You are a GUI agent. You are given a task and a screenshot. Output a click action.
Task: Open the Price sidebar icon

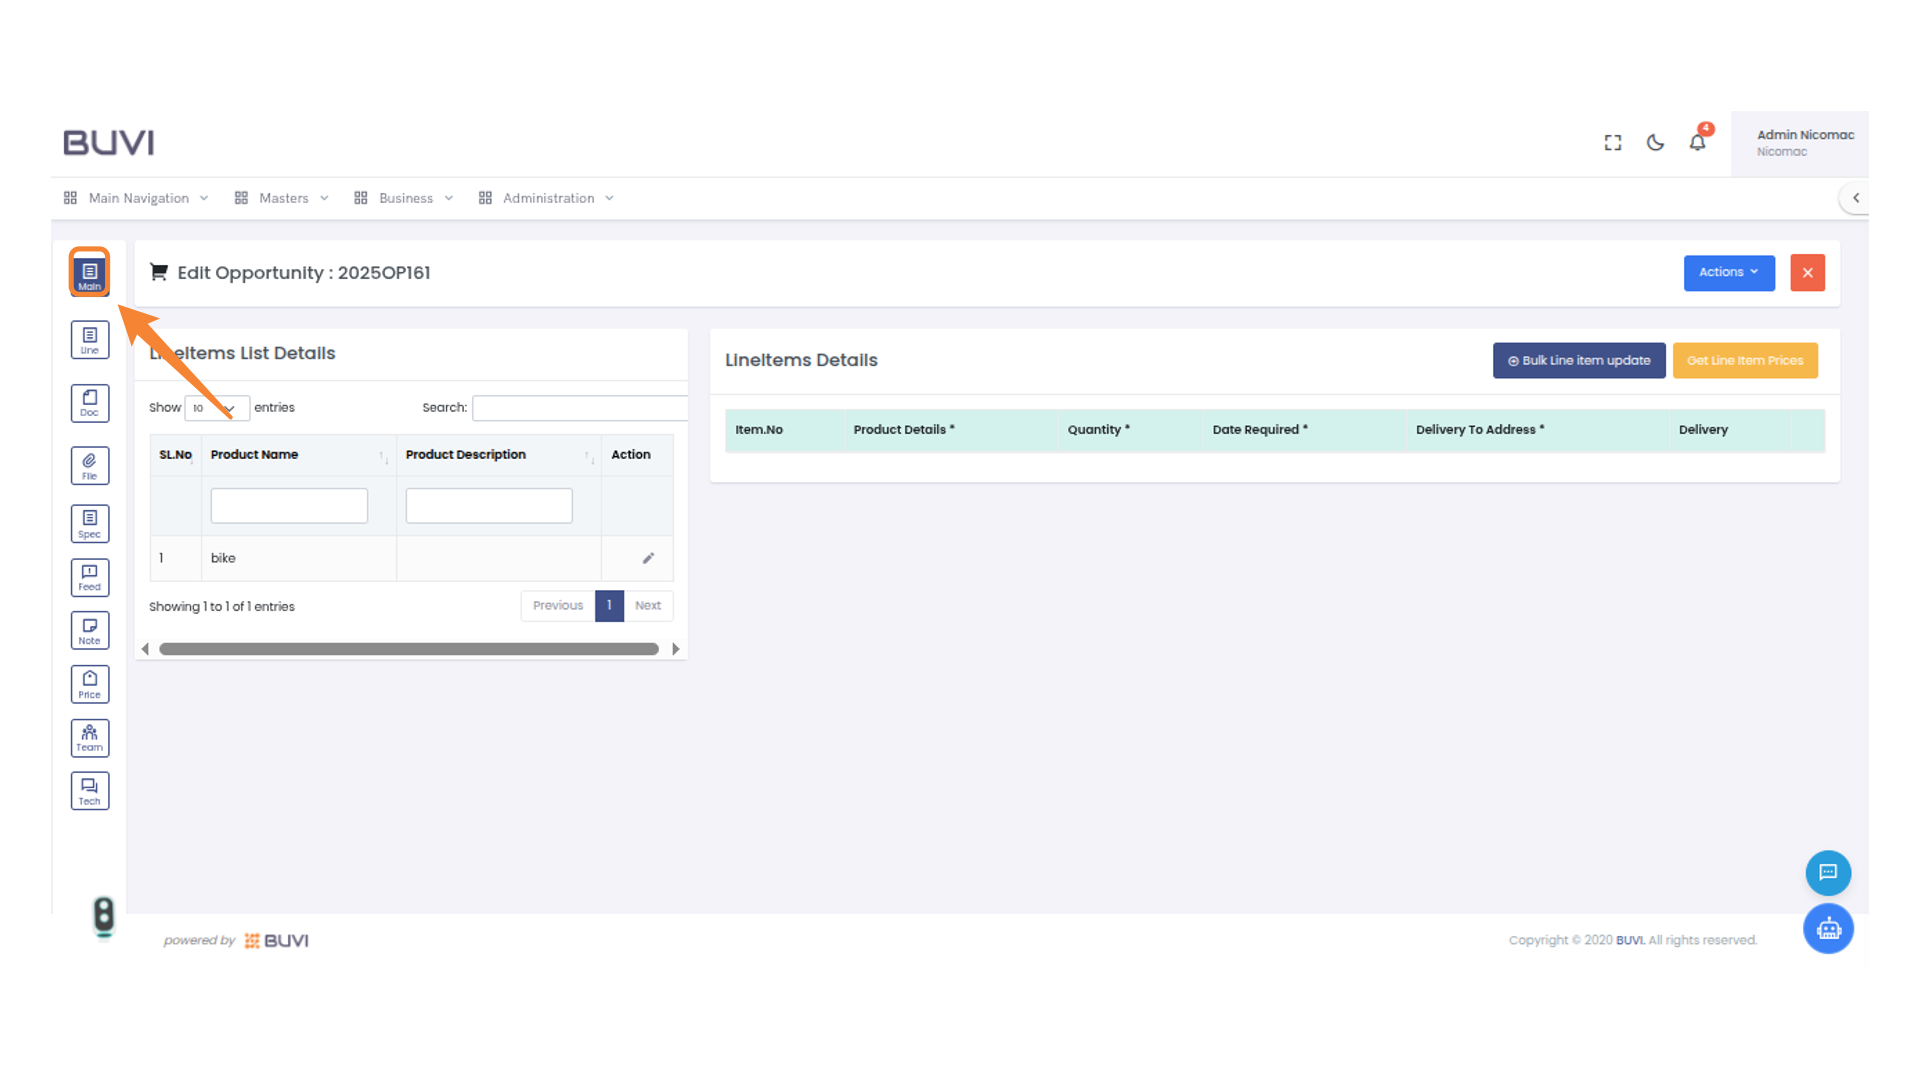[x=90, y=685]
